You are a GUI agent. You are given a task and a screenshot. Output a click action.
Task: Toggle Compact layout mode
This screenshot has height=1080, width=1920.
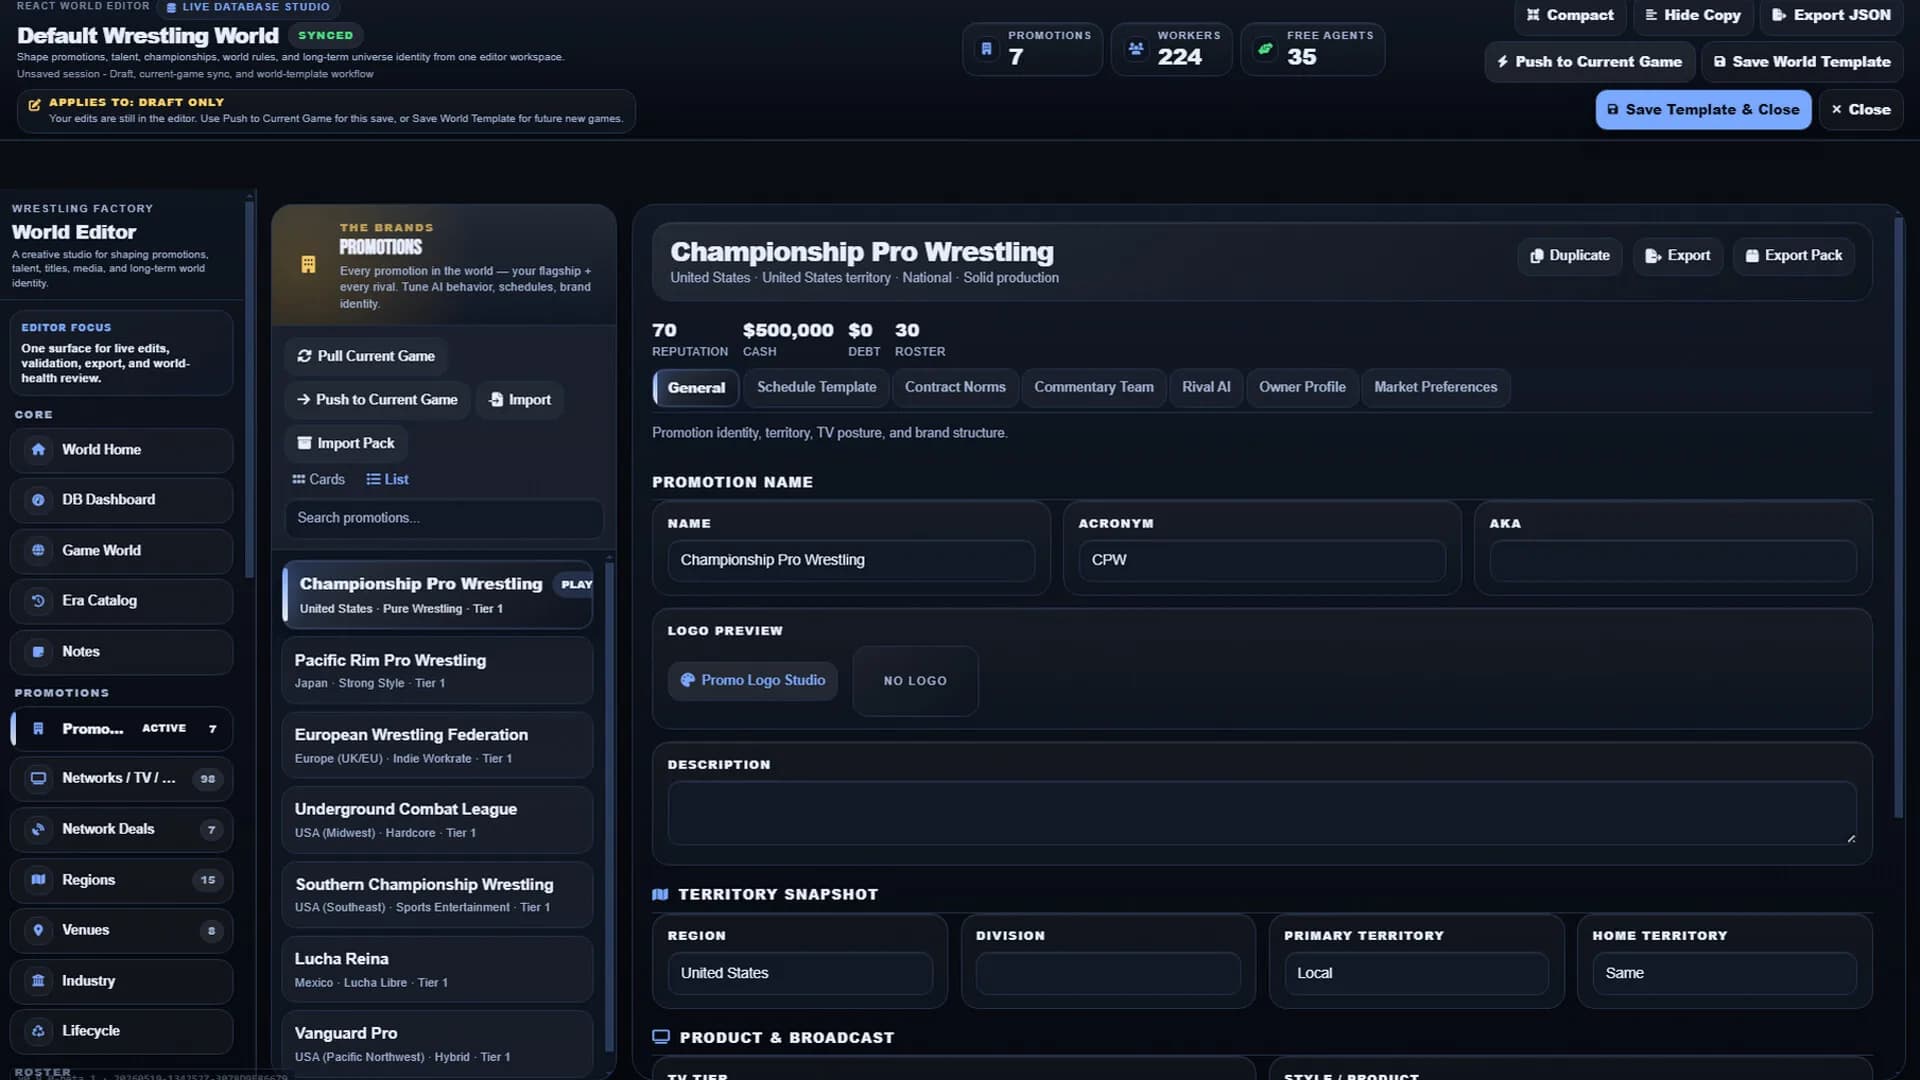click(x=1569, y=15)
